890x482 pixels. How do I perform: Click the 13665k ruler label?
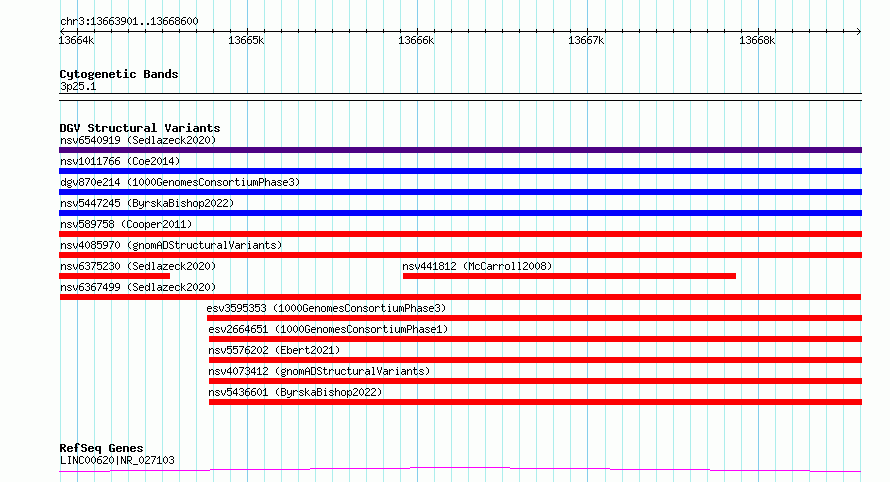(246, 40)
